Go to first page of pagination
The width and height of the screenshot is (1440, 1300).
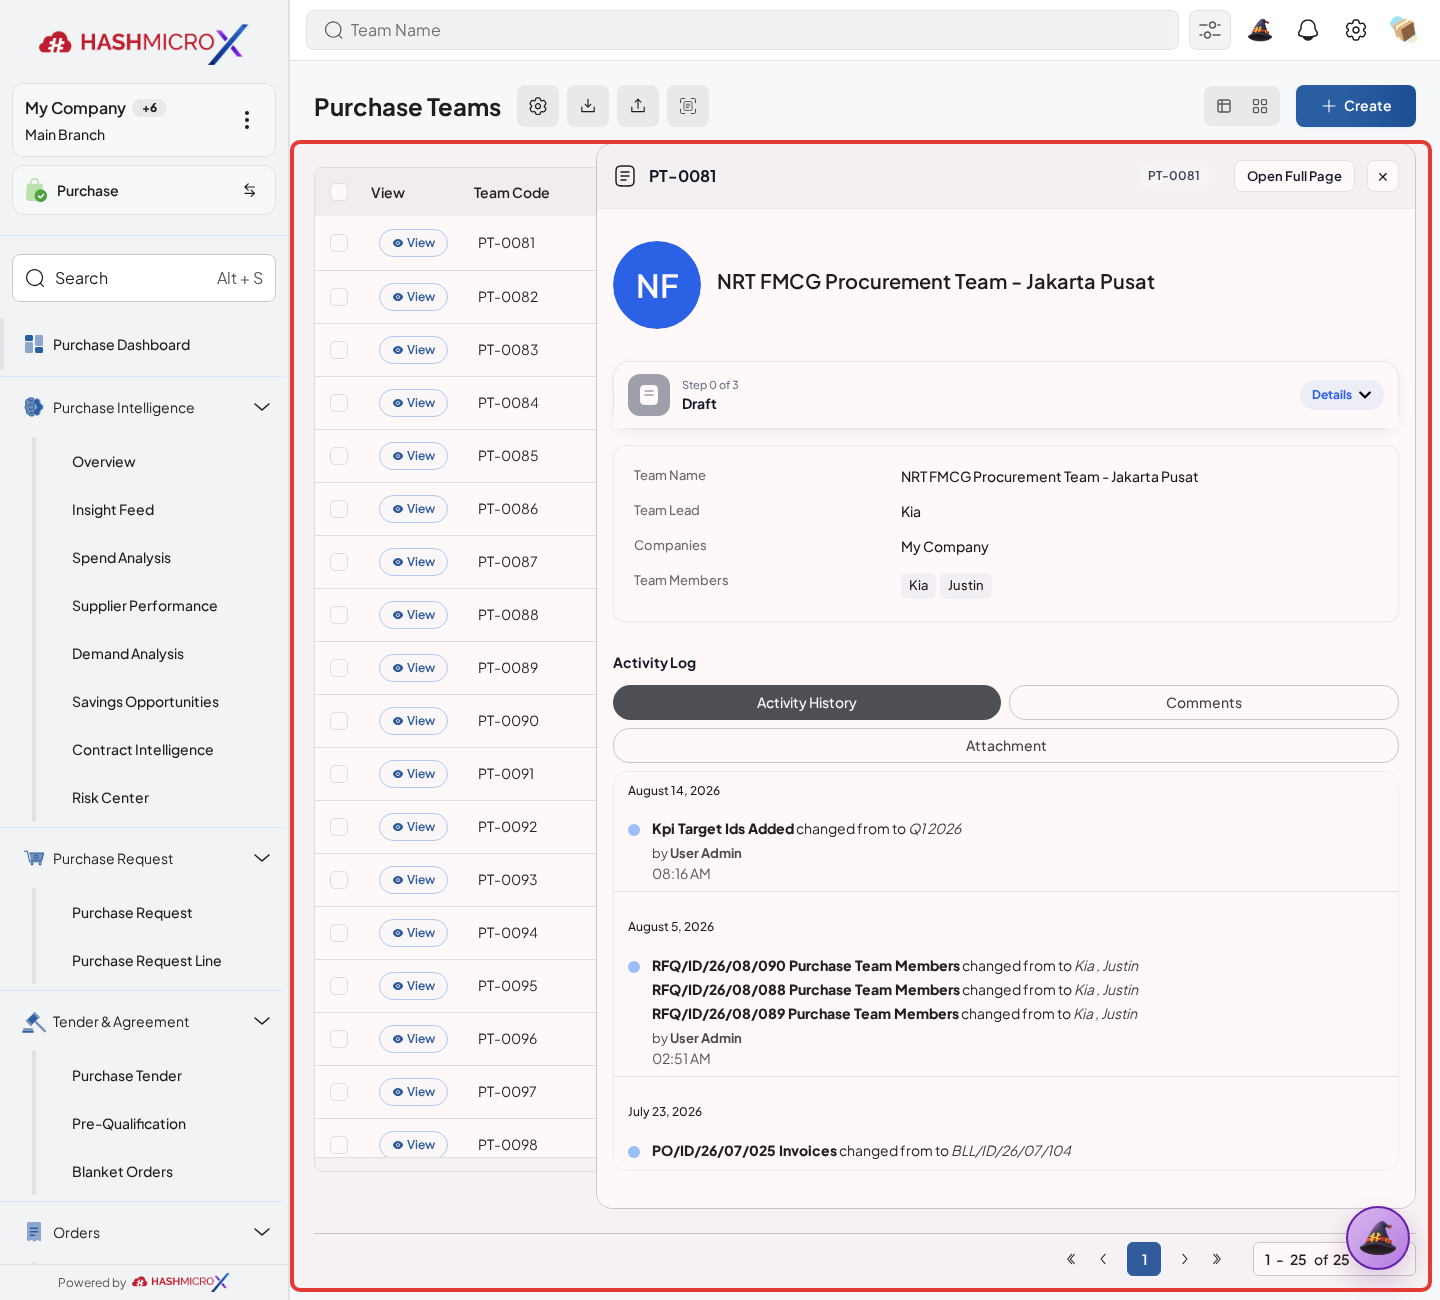(x=1071, y=1259)
